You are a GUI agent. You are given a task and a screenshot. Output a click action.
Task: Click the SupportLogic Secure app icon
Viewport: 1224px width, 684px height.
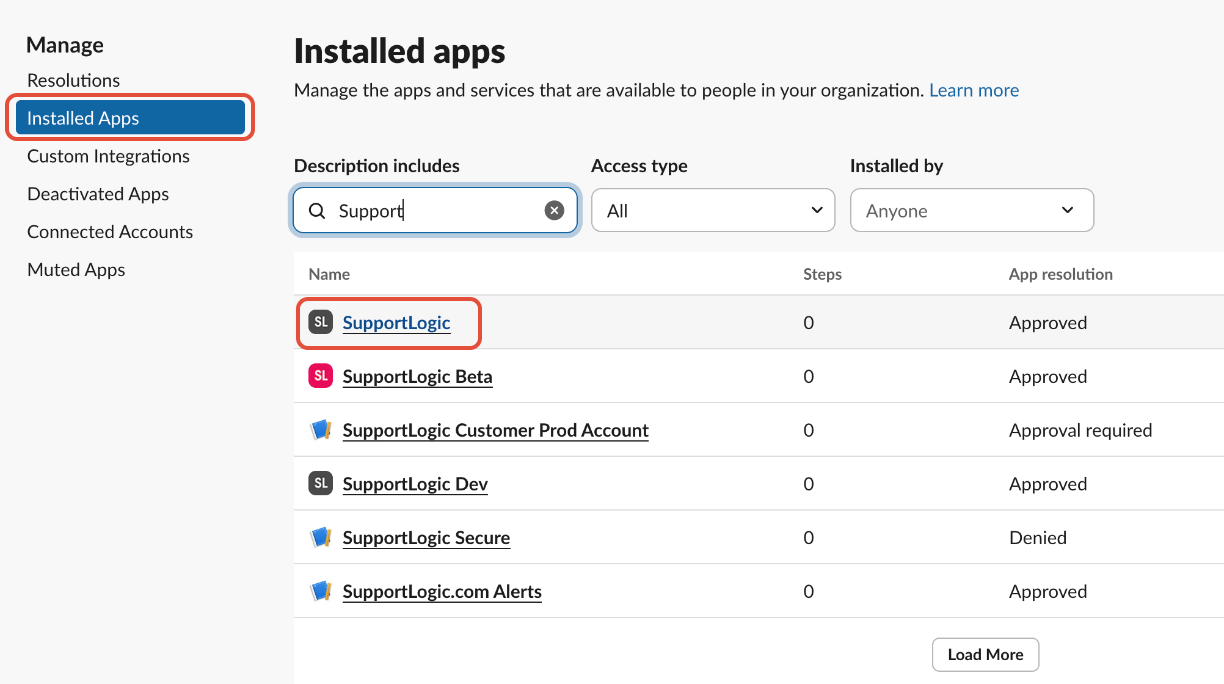(x=320, y=537)
